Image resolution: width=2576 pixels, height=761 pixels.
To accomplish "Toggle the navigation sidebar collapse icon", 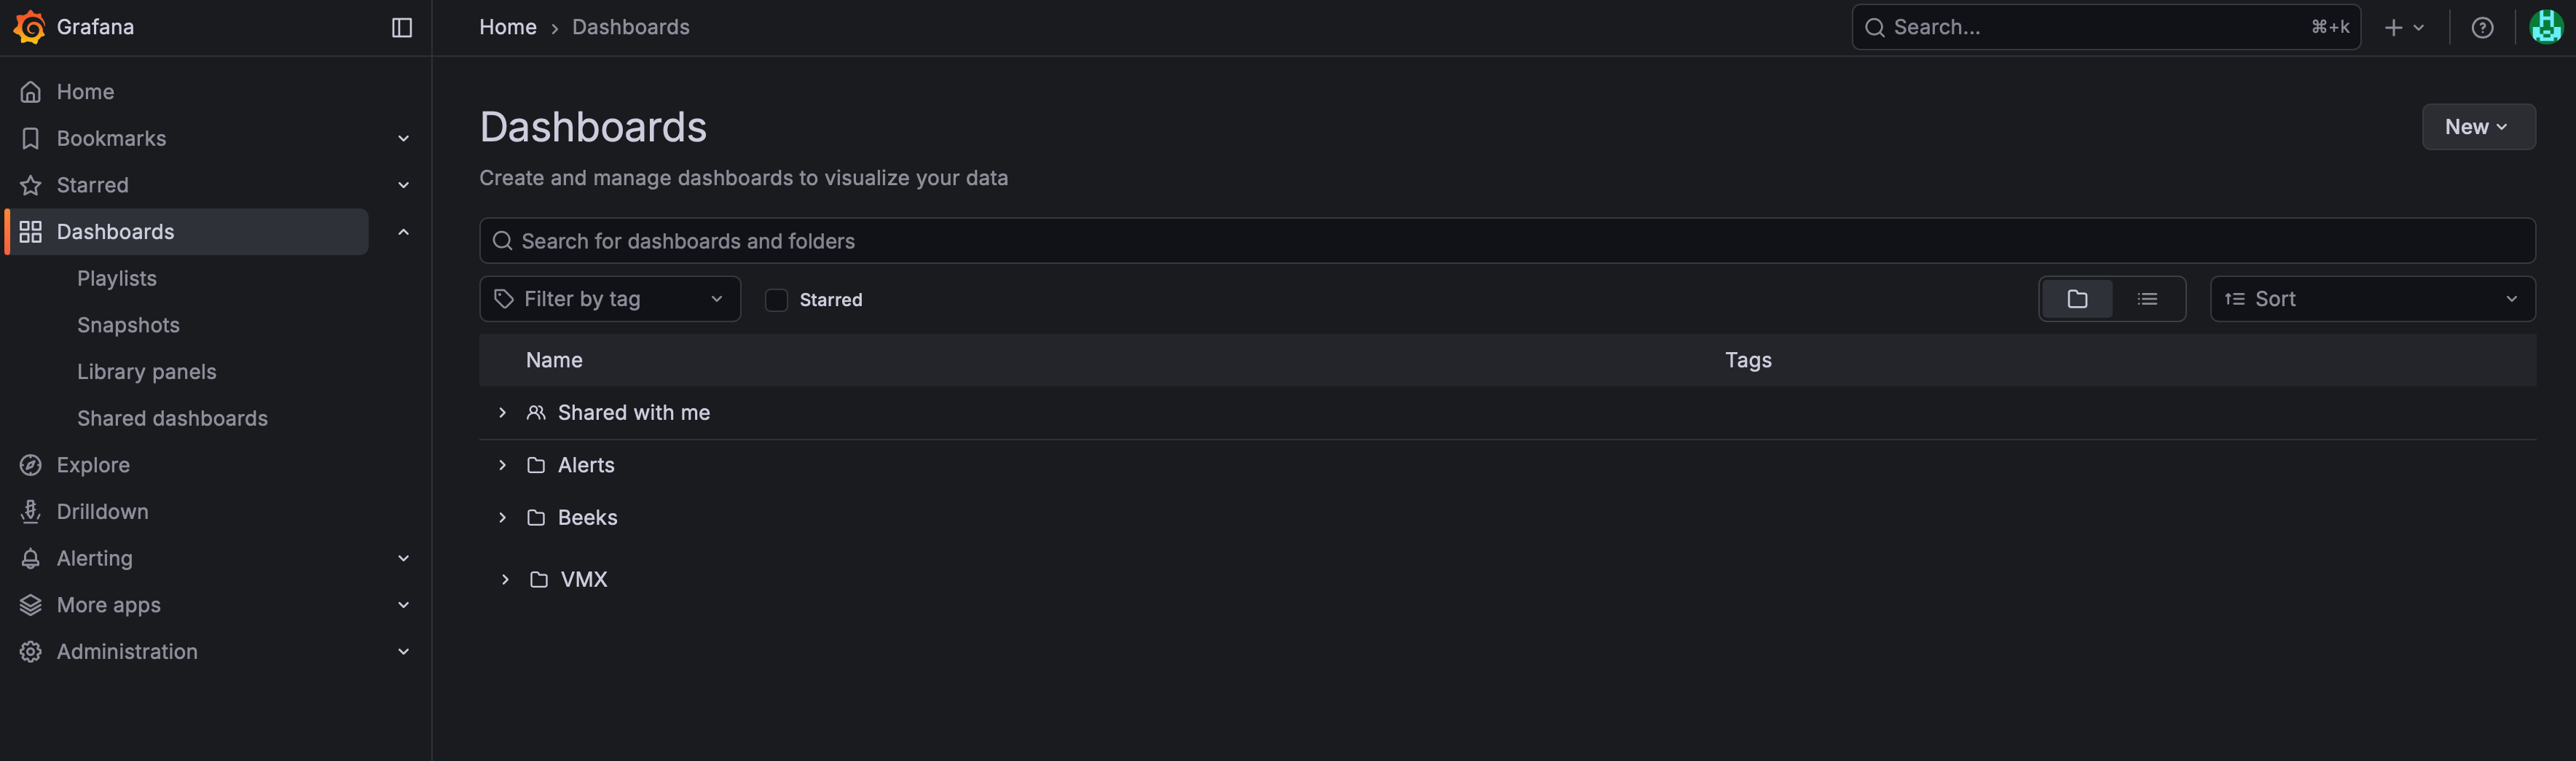I will click(401, 27).
